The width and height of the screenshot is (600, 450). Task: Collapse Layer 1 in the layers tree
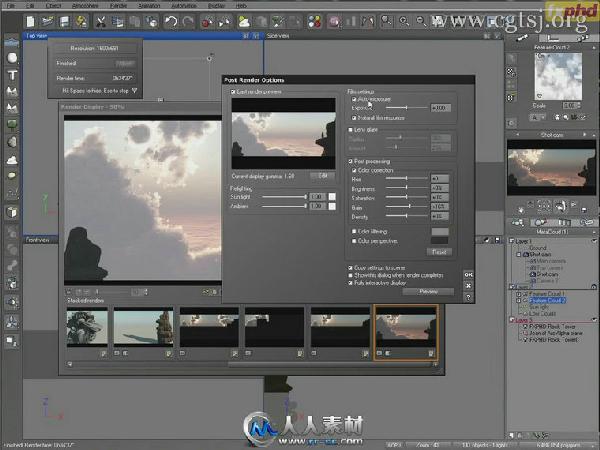pos(512,241)
